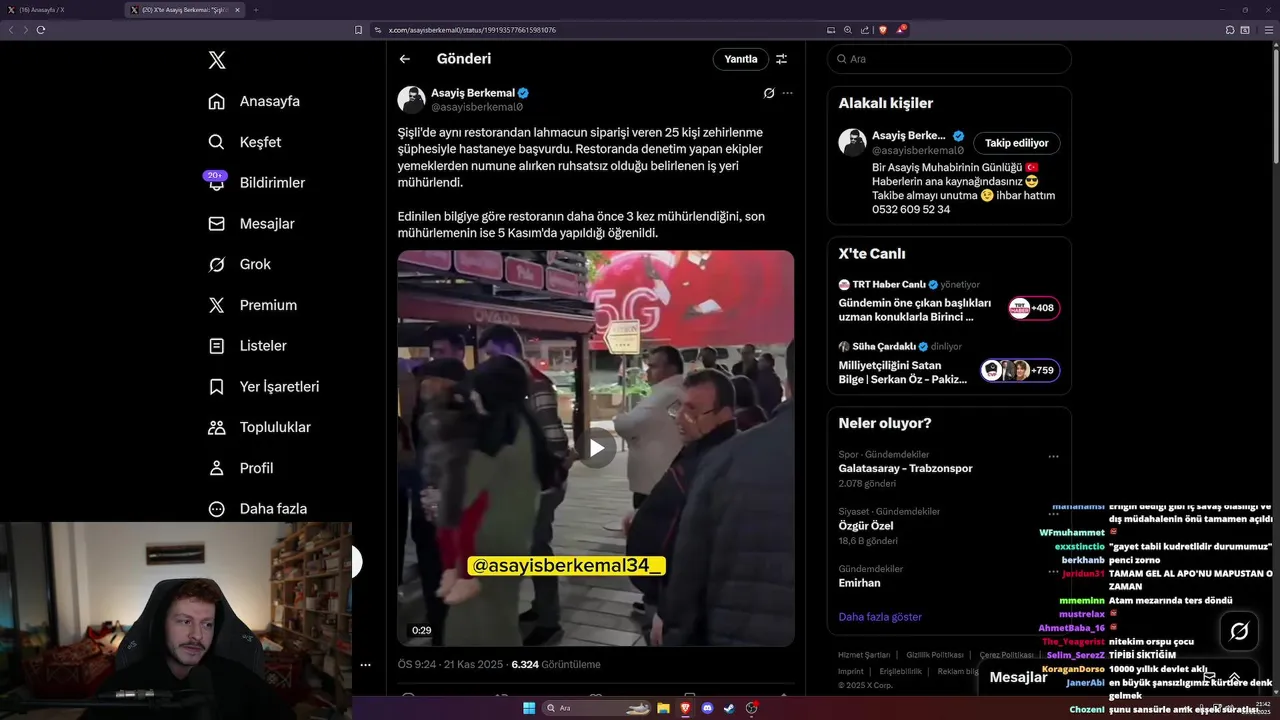
Task: Open the Grok icon in sidebar
Action: point(216,264)
